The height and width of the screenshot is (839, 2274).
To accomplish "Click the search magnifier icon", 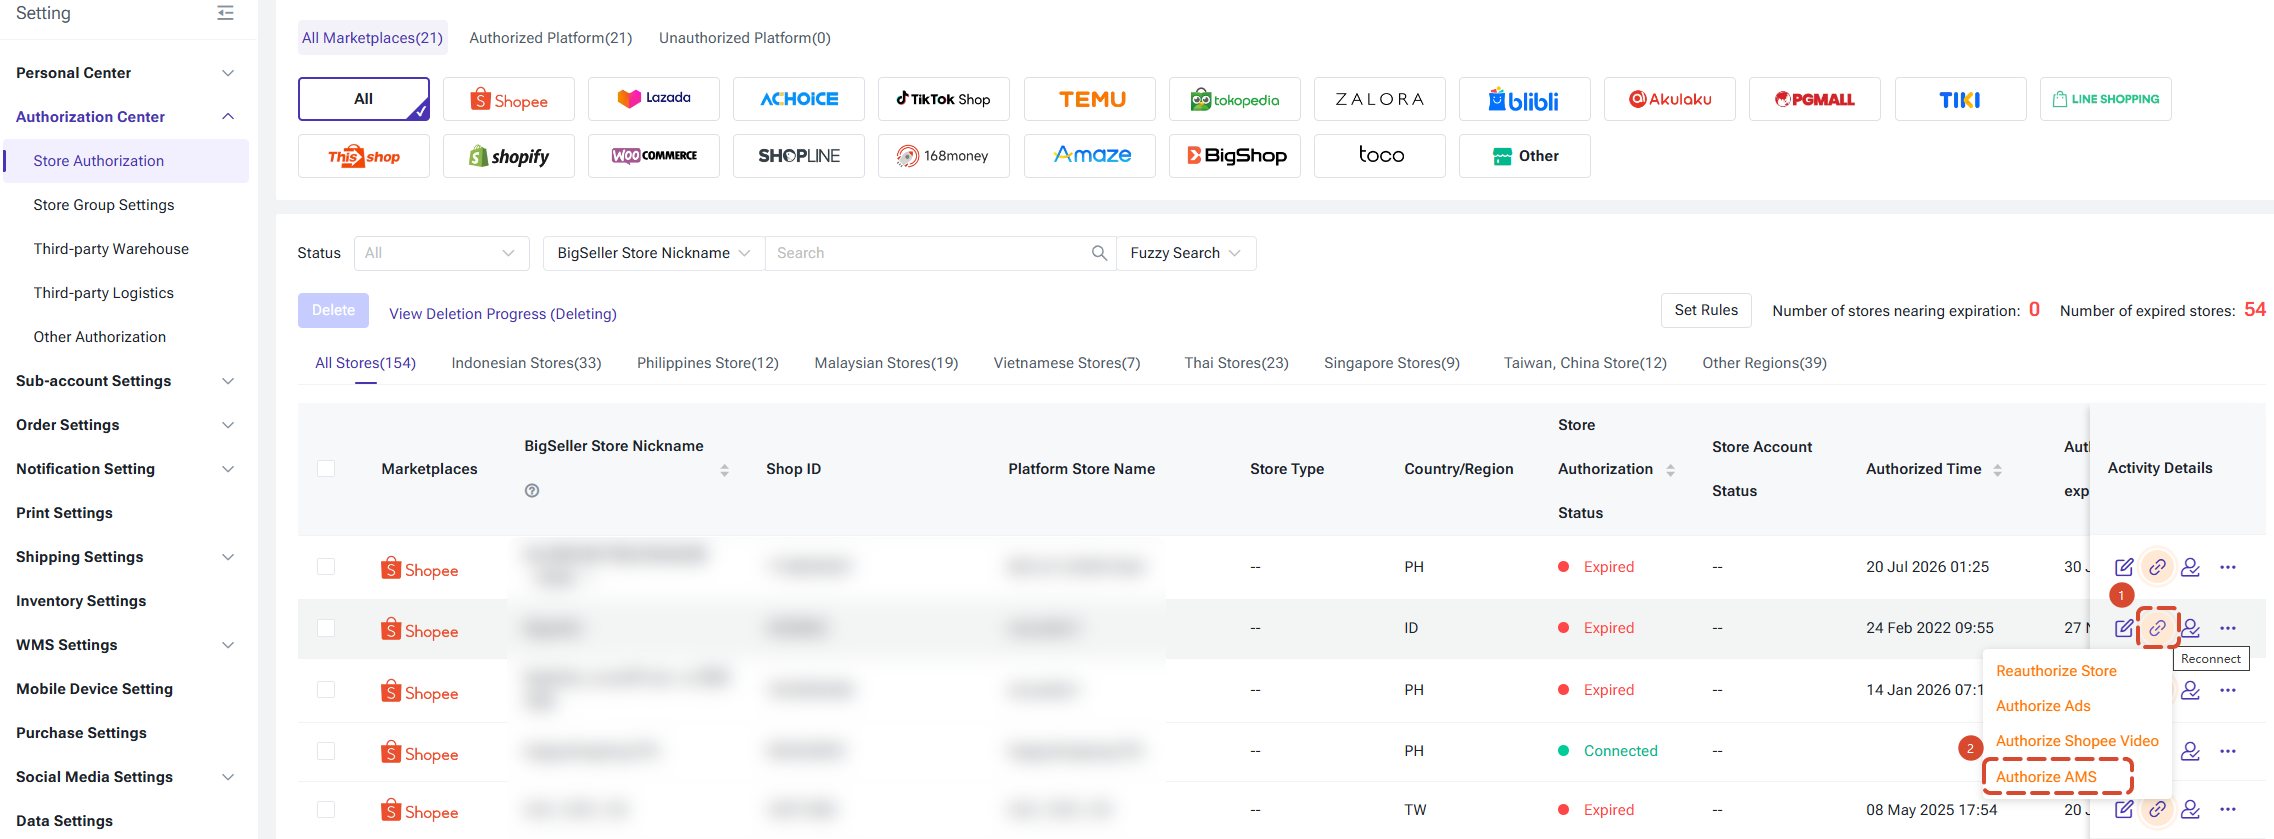I will coord(1099,253).
